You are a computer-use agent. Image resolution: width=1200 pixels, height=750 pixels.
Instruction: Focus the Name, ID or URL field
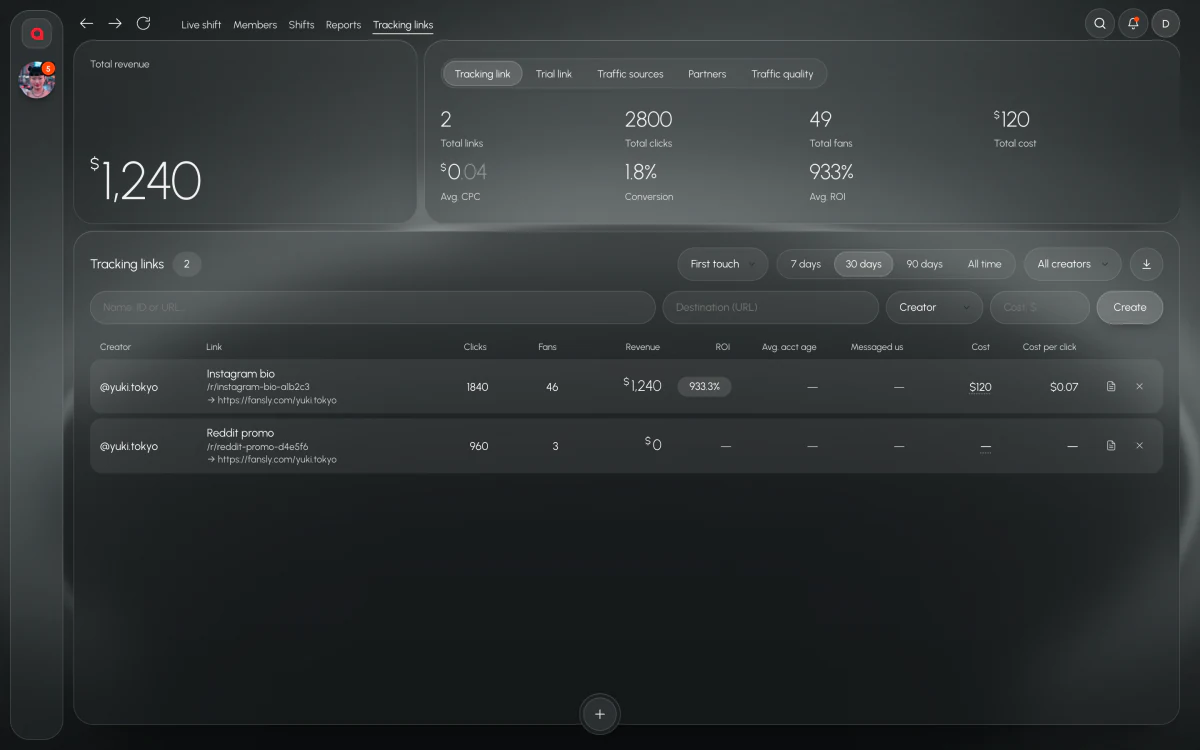372,307
